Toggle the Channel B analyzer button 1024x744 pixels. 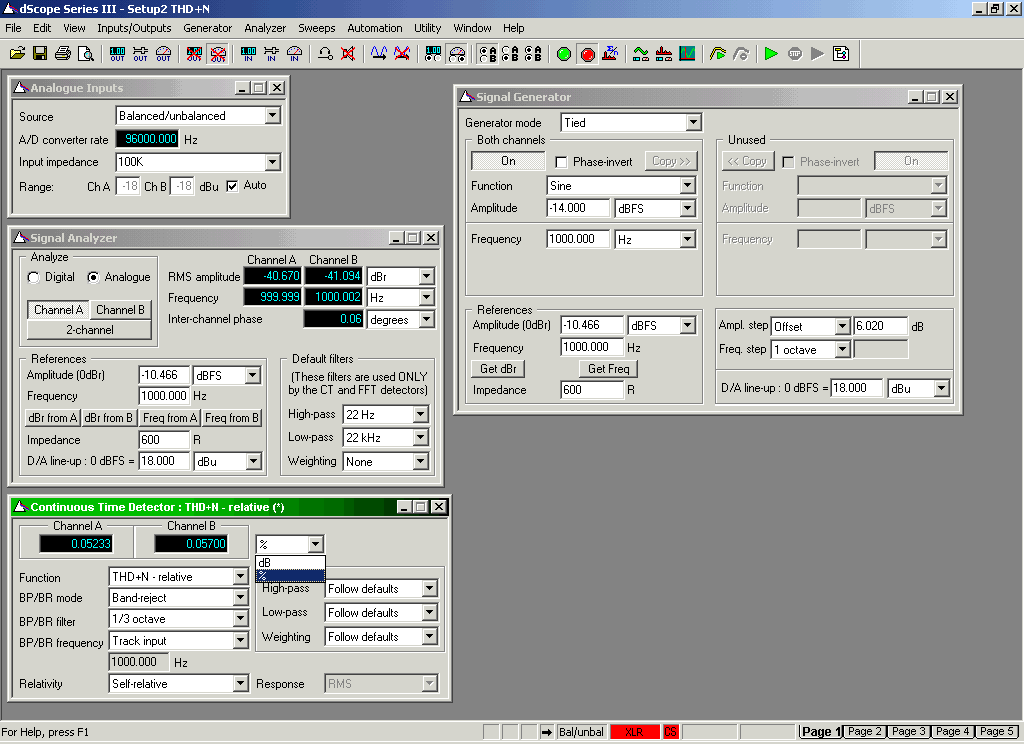[x=120, y=310]
